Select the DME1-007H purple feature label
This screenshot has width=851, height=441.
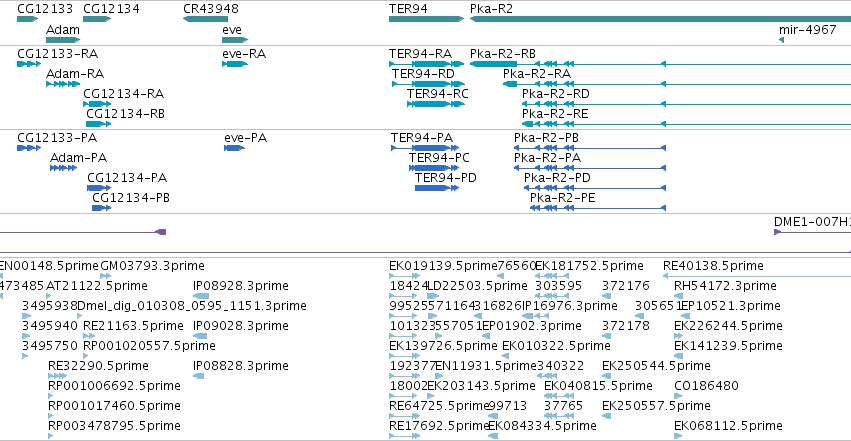812,222
